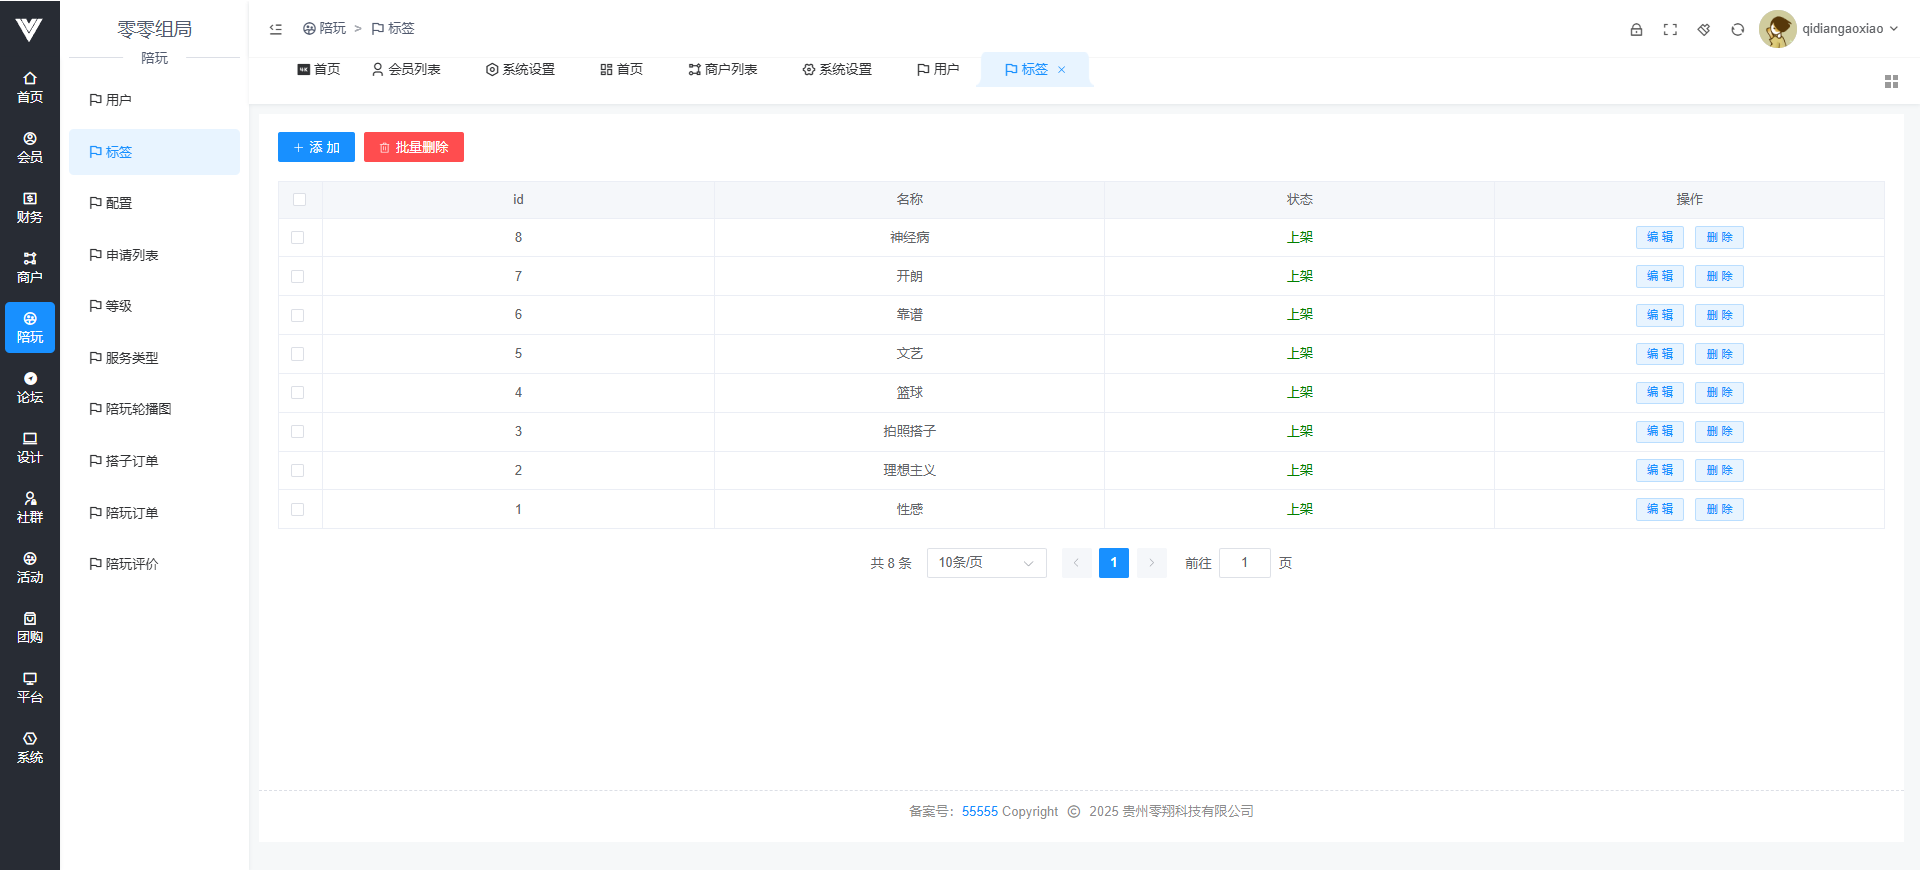Viewport: 1920px width, 870px height.
Task: Toggle fullscreen mode icon
Action: [x=1670, y=29]
